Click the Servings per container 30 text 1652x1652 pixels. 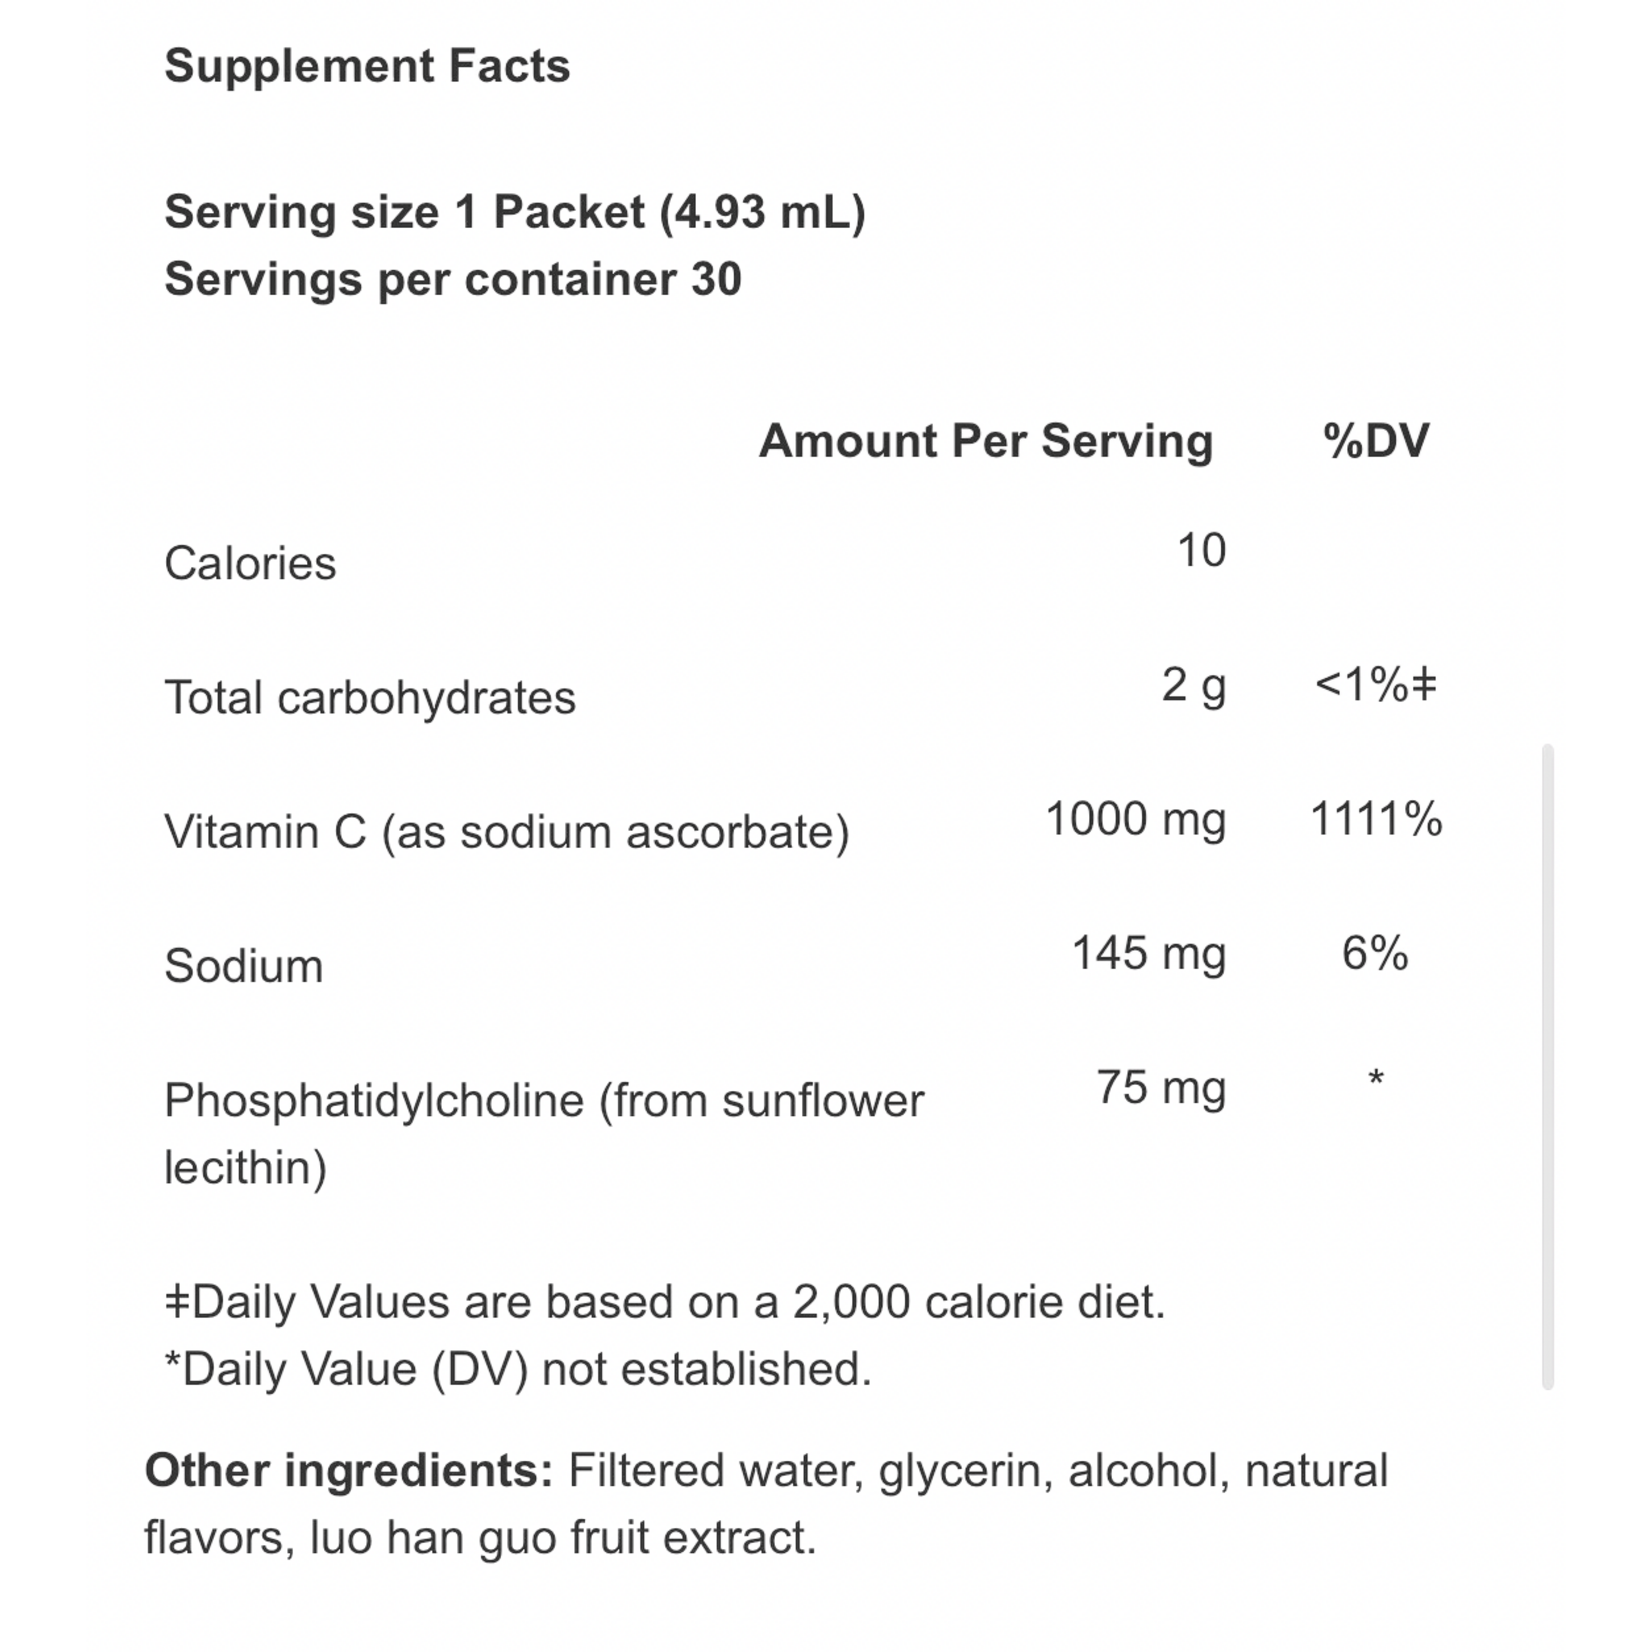click(x=452, y=279)
